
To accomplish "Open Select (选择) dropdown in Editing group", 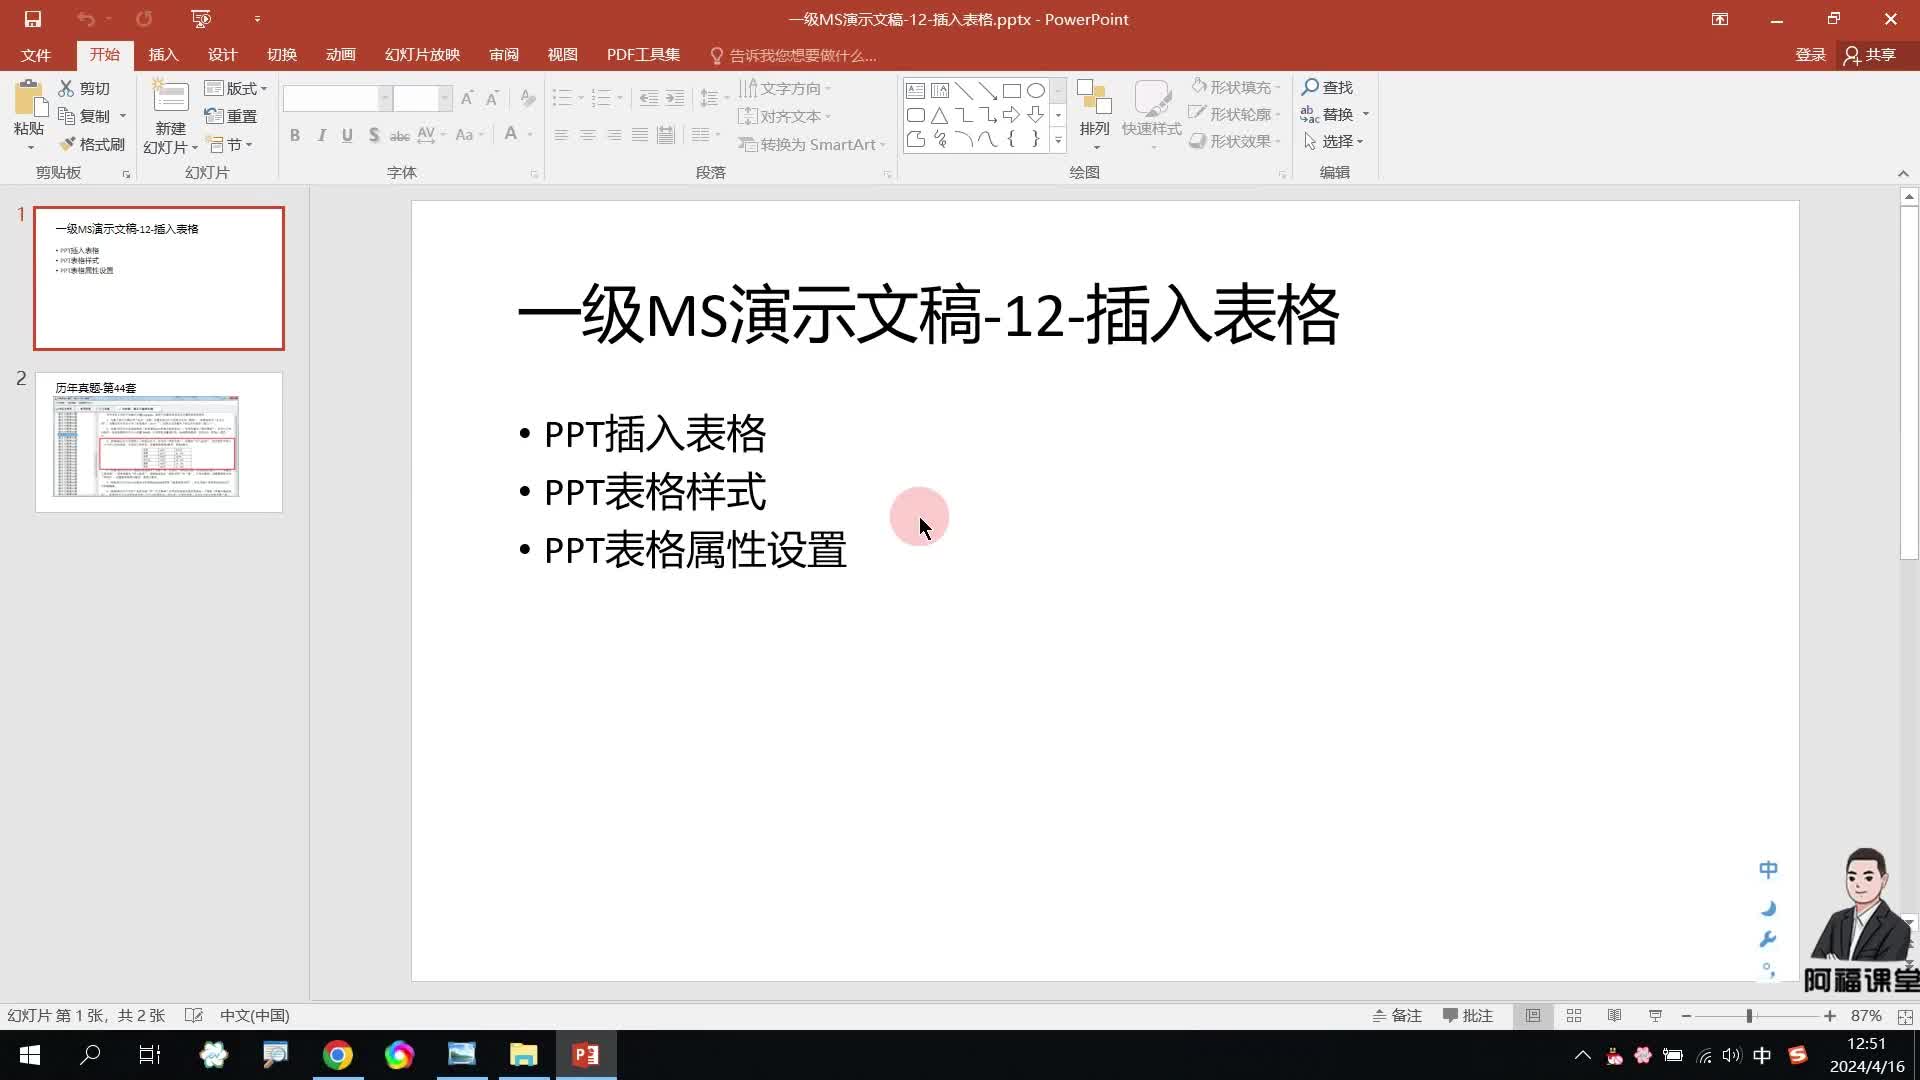I will pos(1333,141).
